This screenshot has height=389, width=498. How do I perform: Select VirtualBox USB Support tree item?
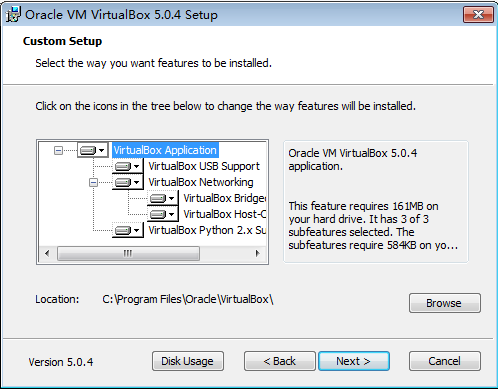click(x=204, y=166)
